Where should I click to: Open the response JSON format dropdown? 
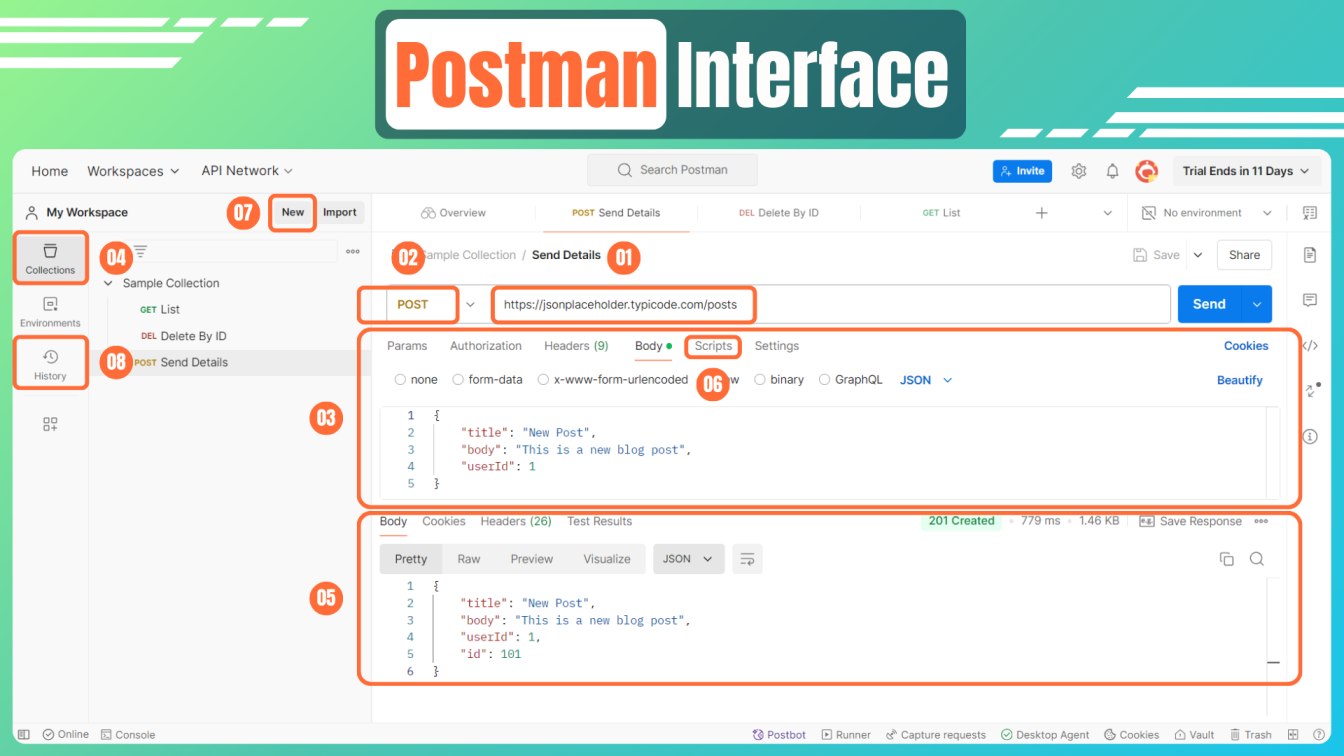point(689,559)
